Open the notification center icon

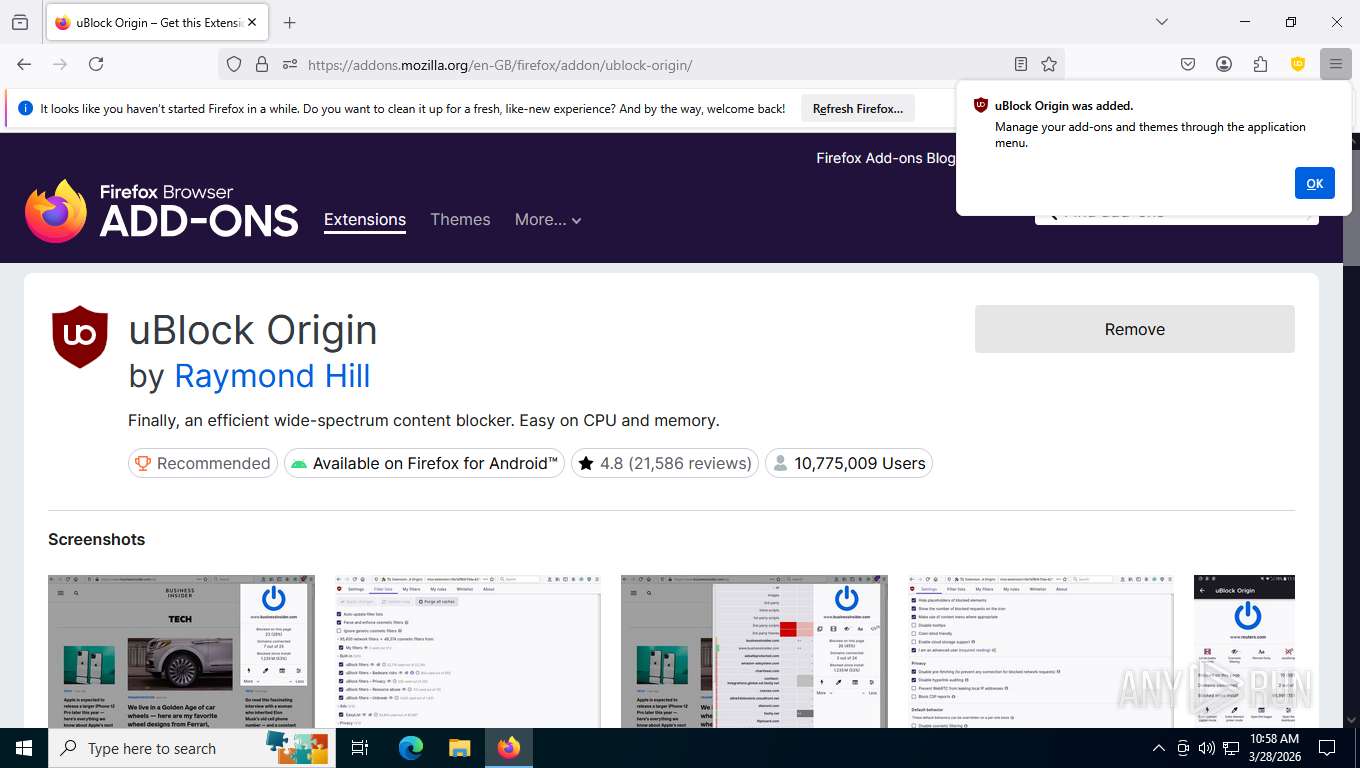point(1327,748)
